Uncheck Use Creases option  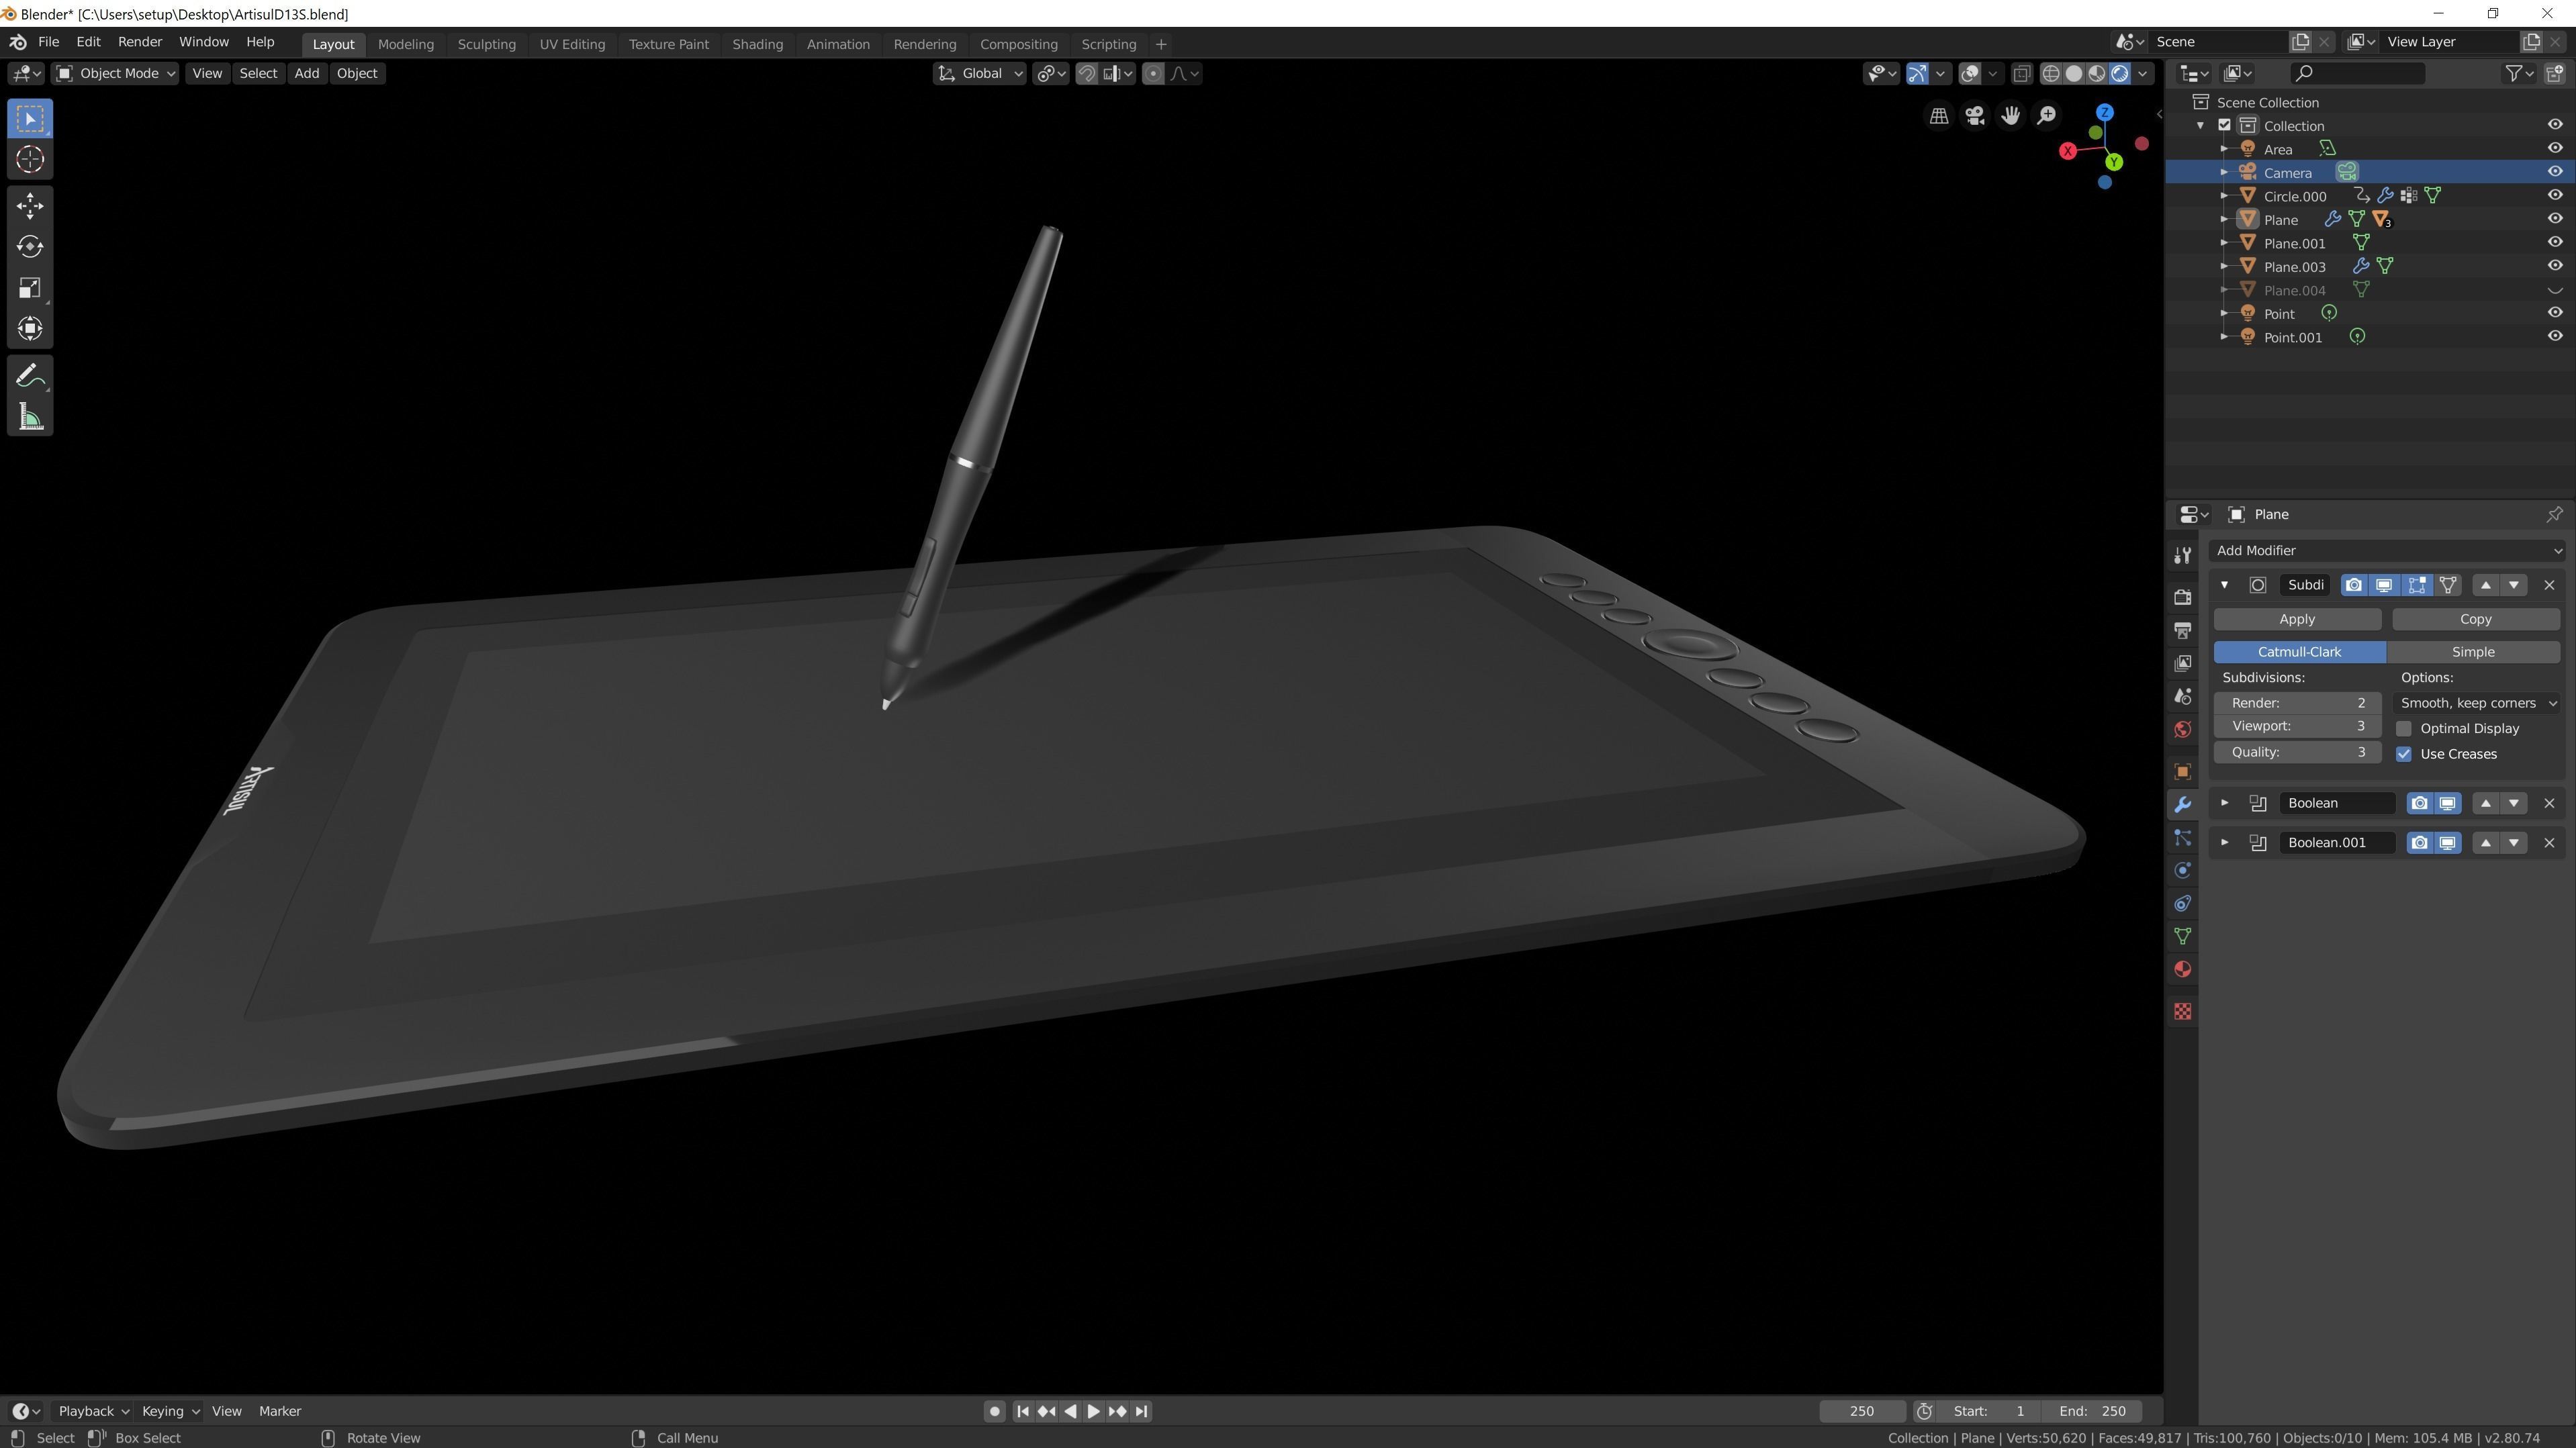click(x=2404, y=754)
